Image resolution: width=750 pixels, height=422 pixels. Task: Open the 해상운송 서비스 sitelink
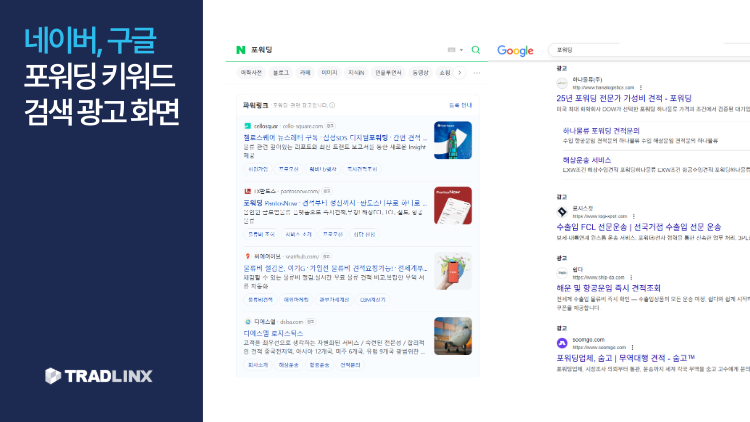point(587,160)
